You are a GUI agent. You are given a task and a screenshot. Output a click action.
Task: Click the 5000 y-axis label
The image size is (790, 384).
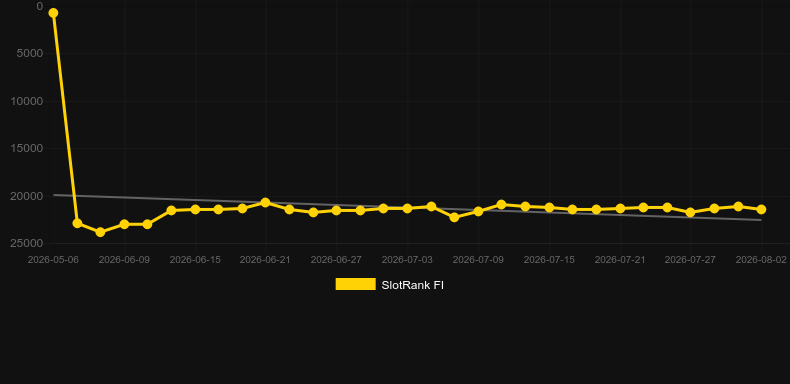tap(30, 53)
